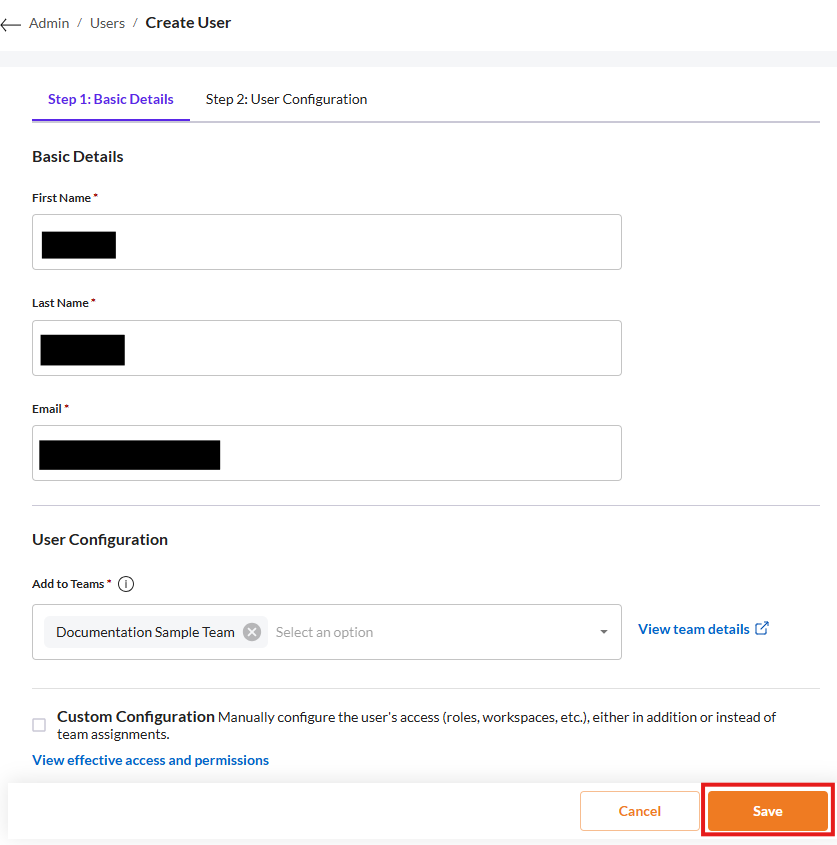Click the back arrow next to Admin
Image resolution: width=837 pixels, height=845 pixels.
coord(10,24)
